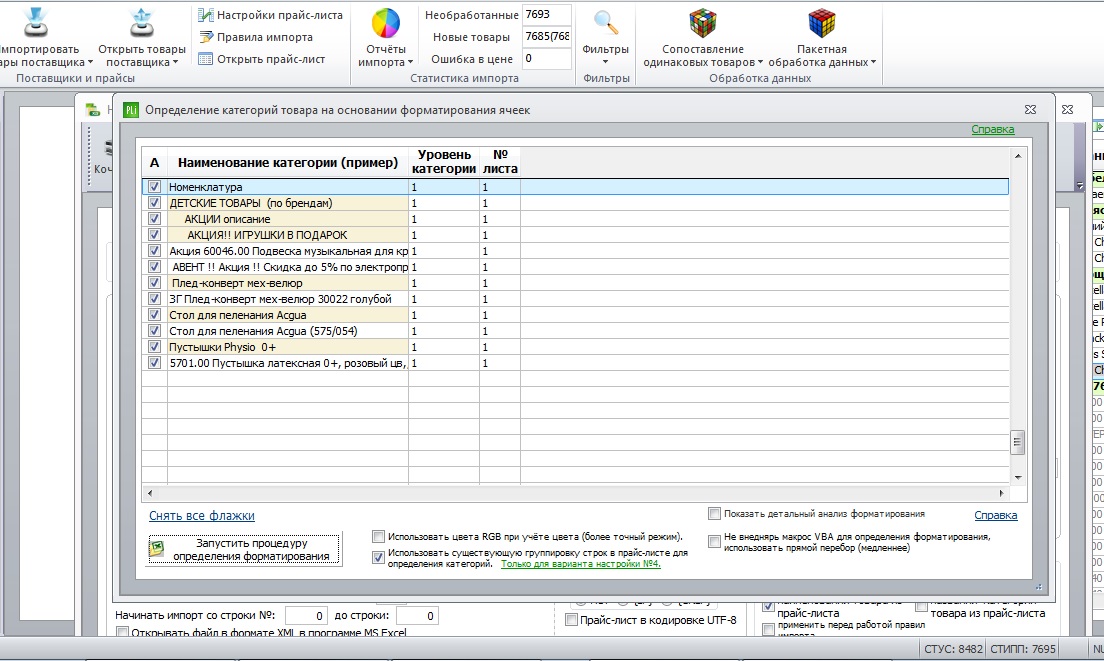Close the category definition dialog
Screen dimensions: 1104x661
coord(1030,110)
